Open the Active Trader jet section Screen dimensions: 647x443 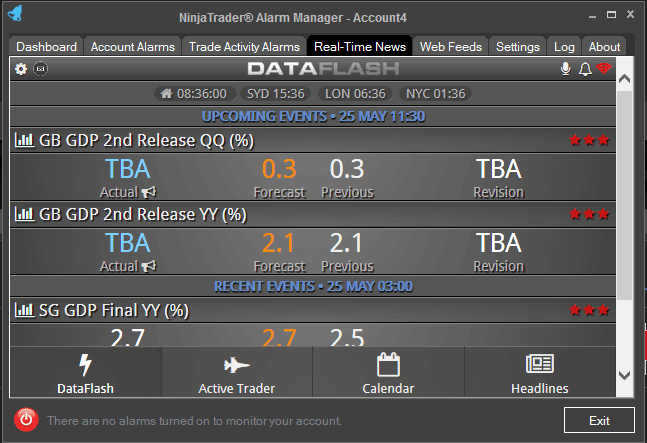tap(237, 372)
